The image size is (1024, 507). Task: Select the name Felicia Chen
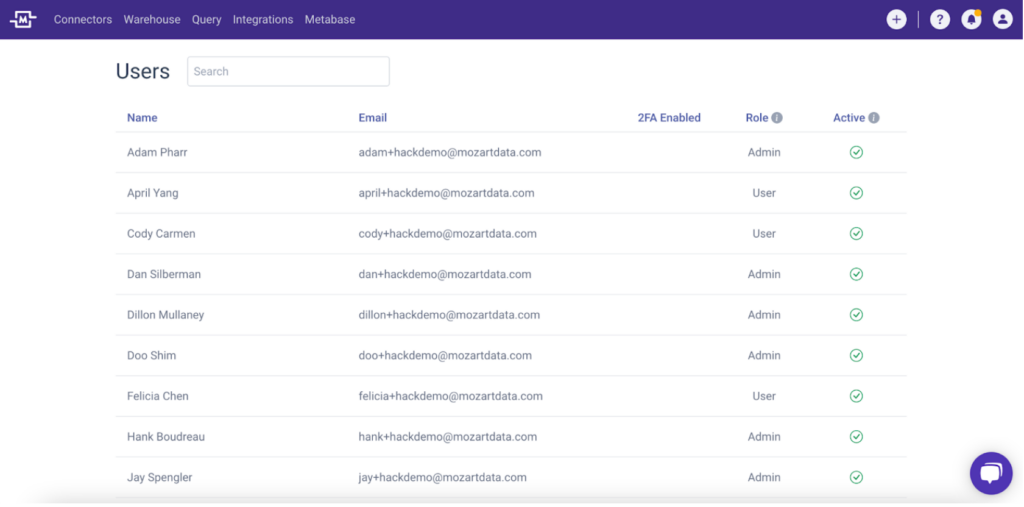click(157, 396)
